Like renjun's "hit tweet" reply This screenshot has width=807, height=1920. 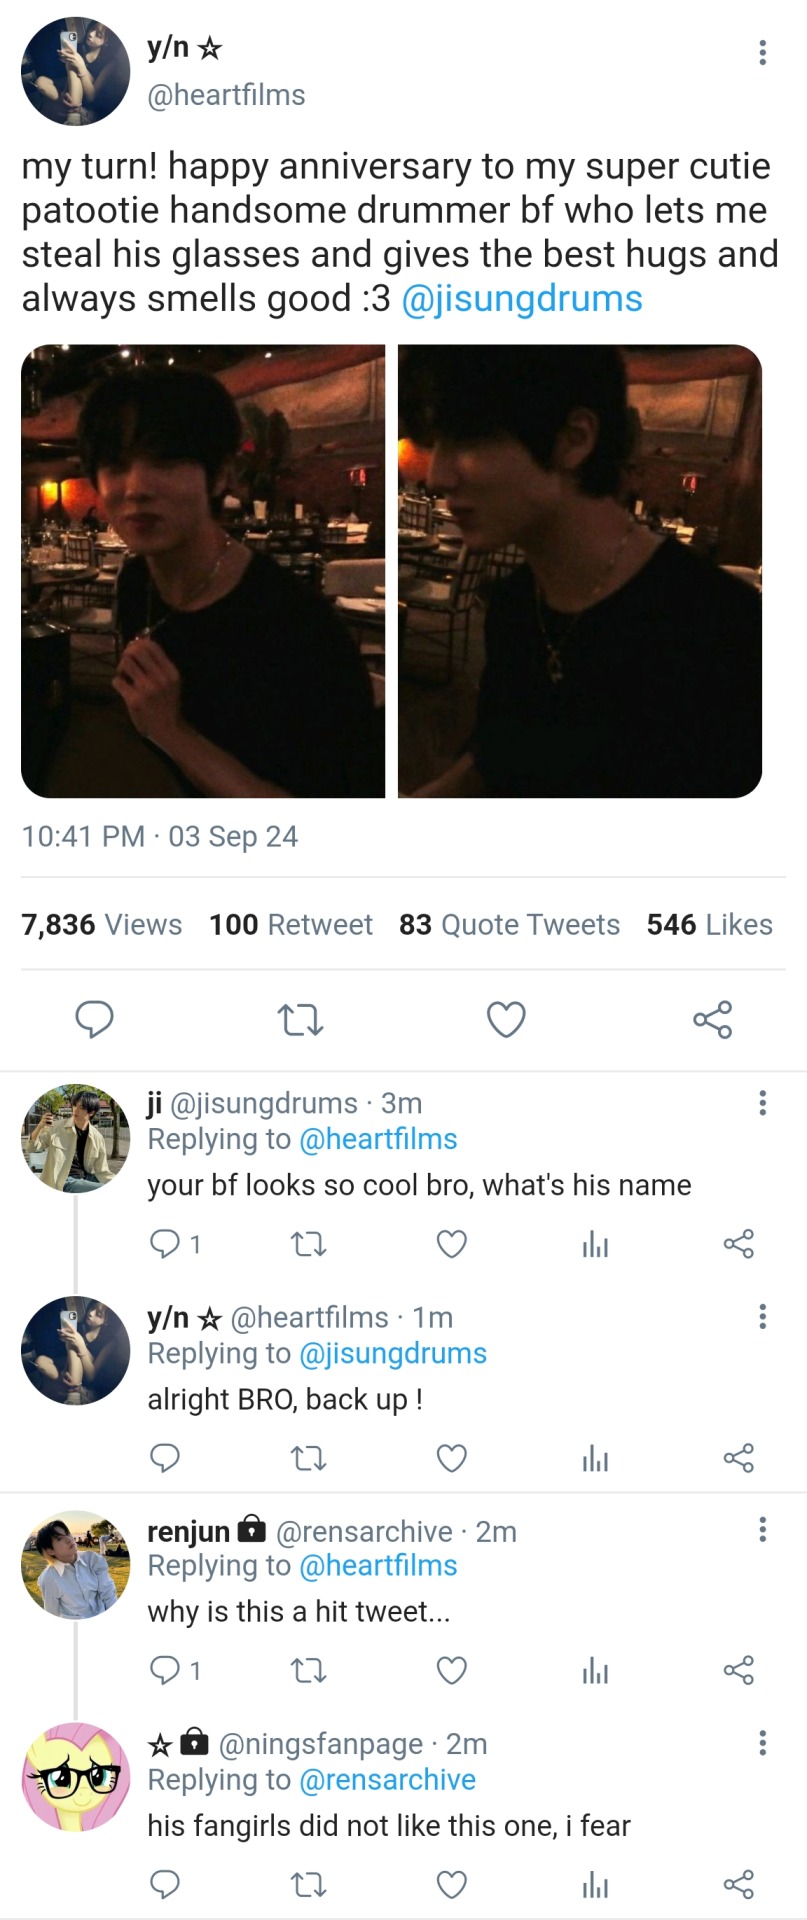pos(452,1670)
